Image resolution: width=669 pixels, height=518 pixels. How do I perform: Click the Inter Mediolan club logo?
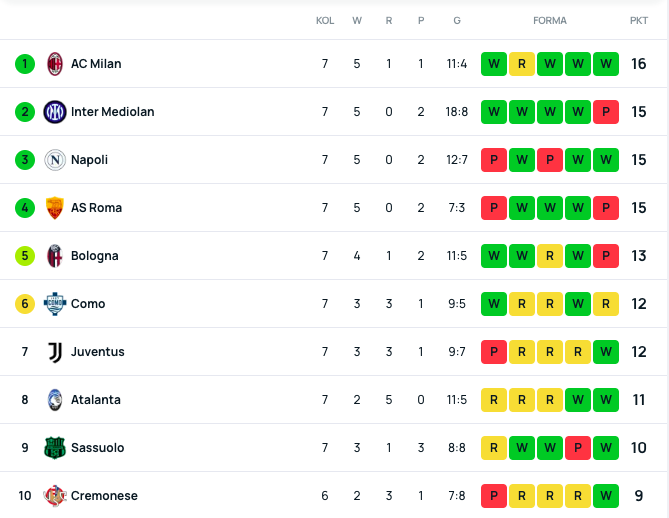[55, 112]
